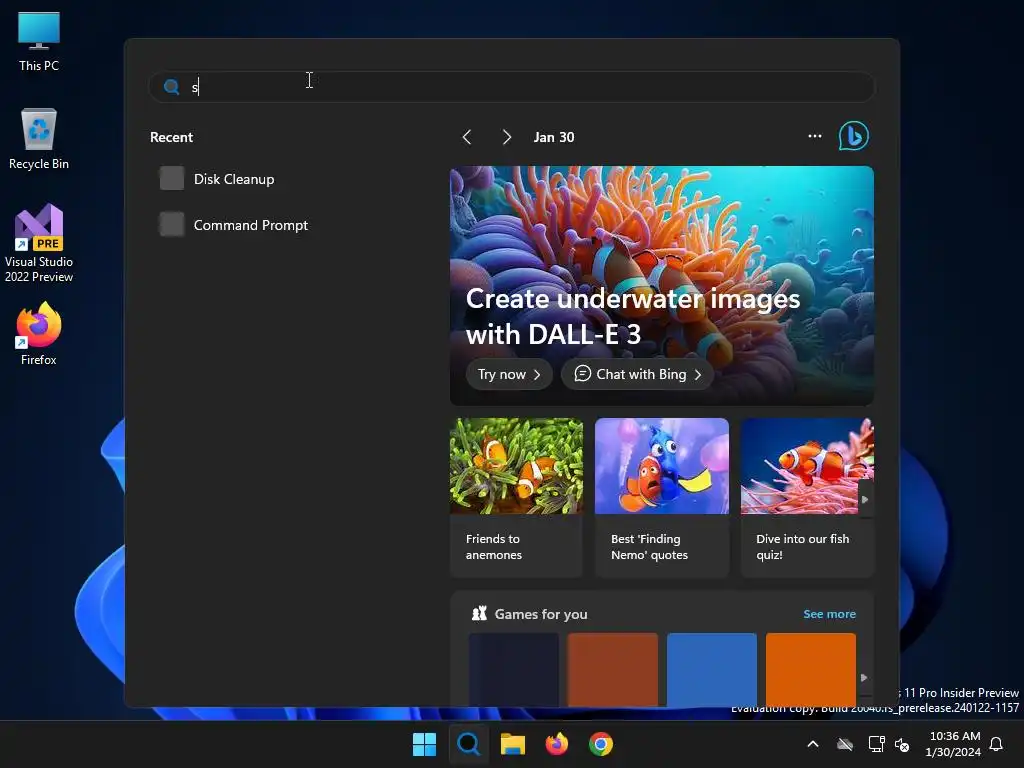Click the muted volume tray icon
Viewport: 1024px width, 768px height.
(902, 744)
